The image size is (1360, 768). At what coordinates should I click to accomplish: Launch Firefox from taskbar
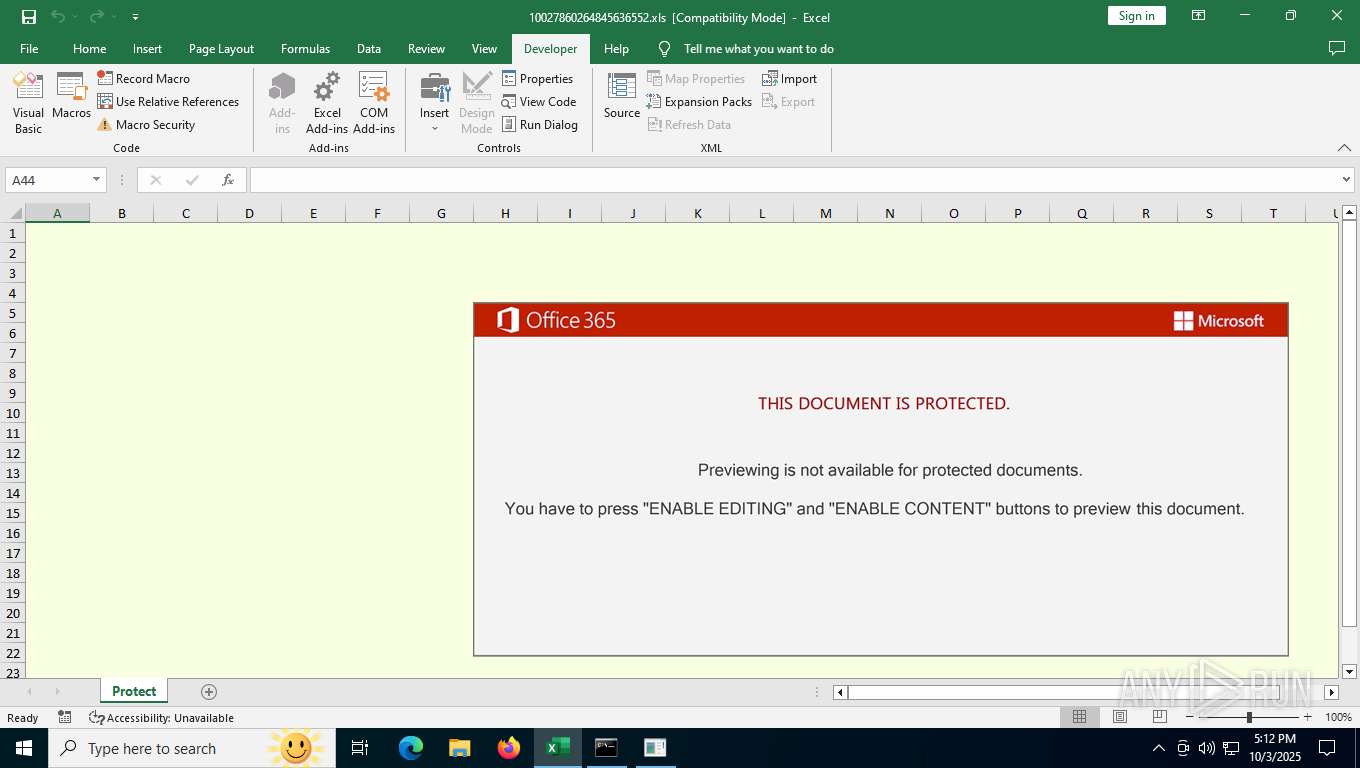pyautogui.click(x=509, y=747)
